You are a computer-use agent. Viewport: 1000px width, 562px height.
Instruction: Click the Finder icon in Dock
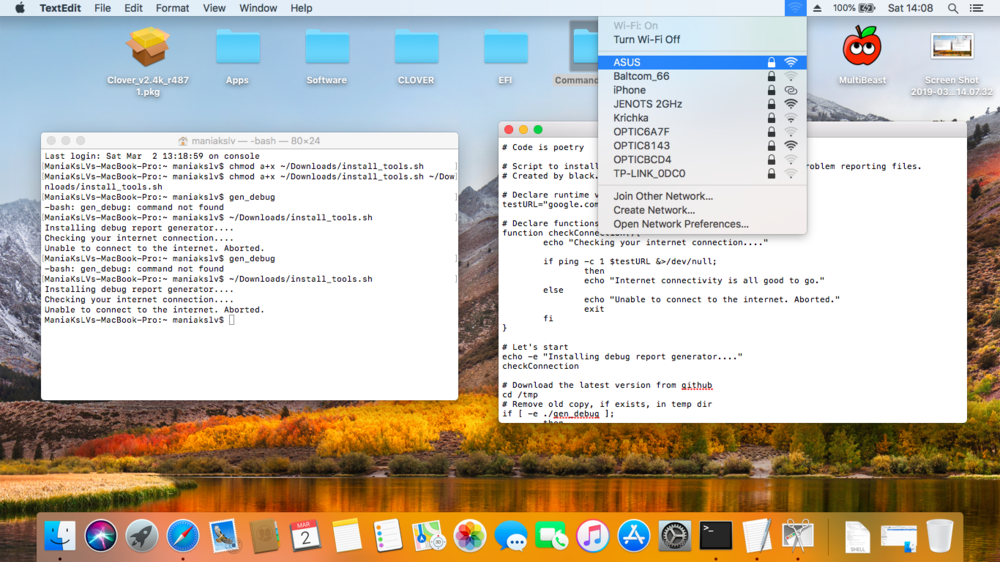(x=60, y=536)
